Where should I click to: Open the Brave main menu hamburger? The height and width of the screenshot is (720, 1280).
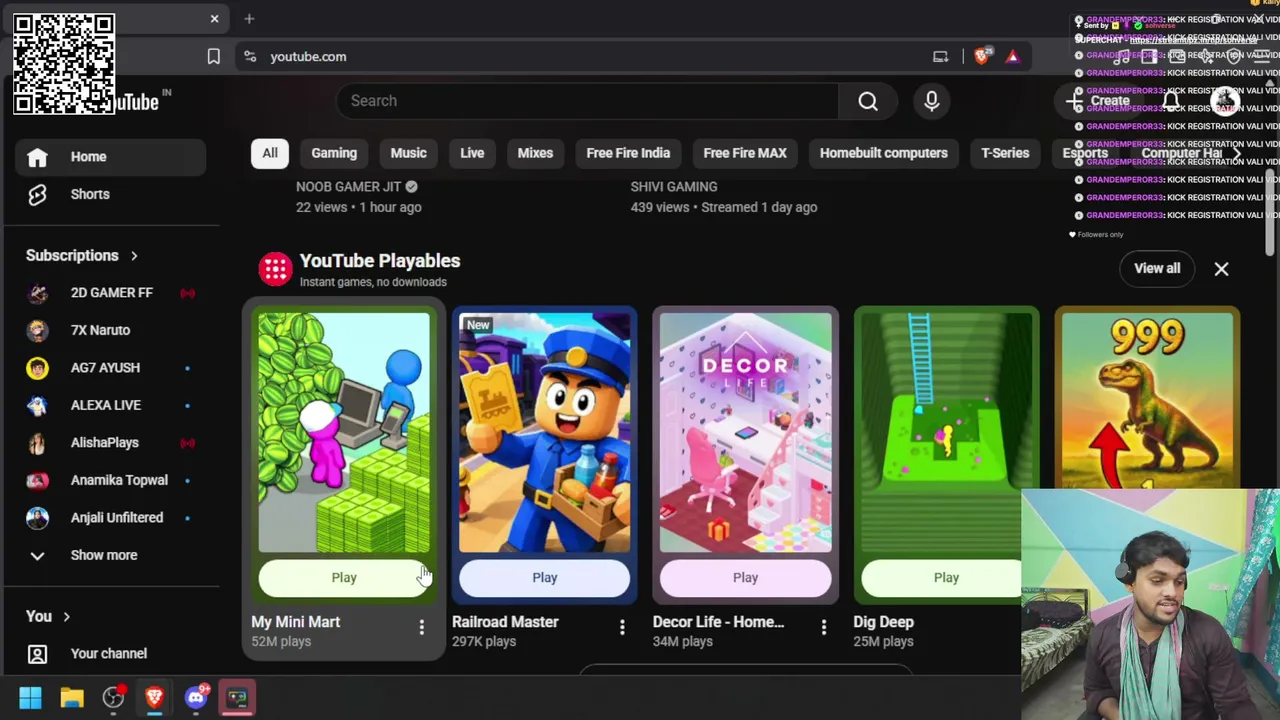click(x=1262, y=57)
